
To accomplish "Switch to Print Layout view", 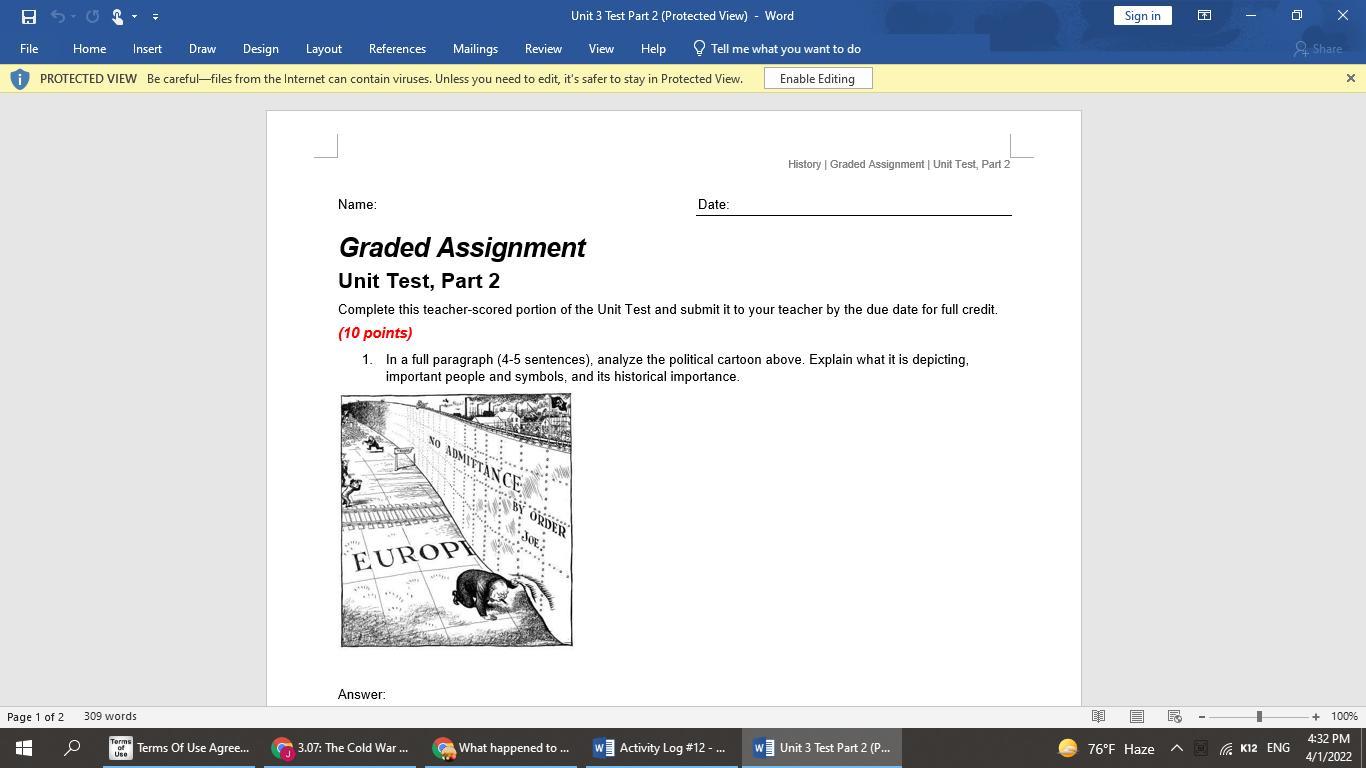I will 1136,717.
